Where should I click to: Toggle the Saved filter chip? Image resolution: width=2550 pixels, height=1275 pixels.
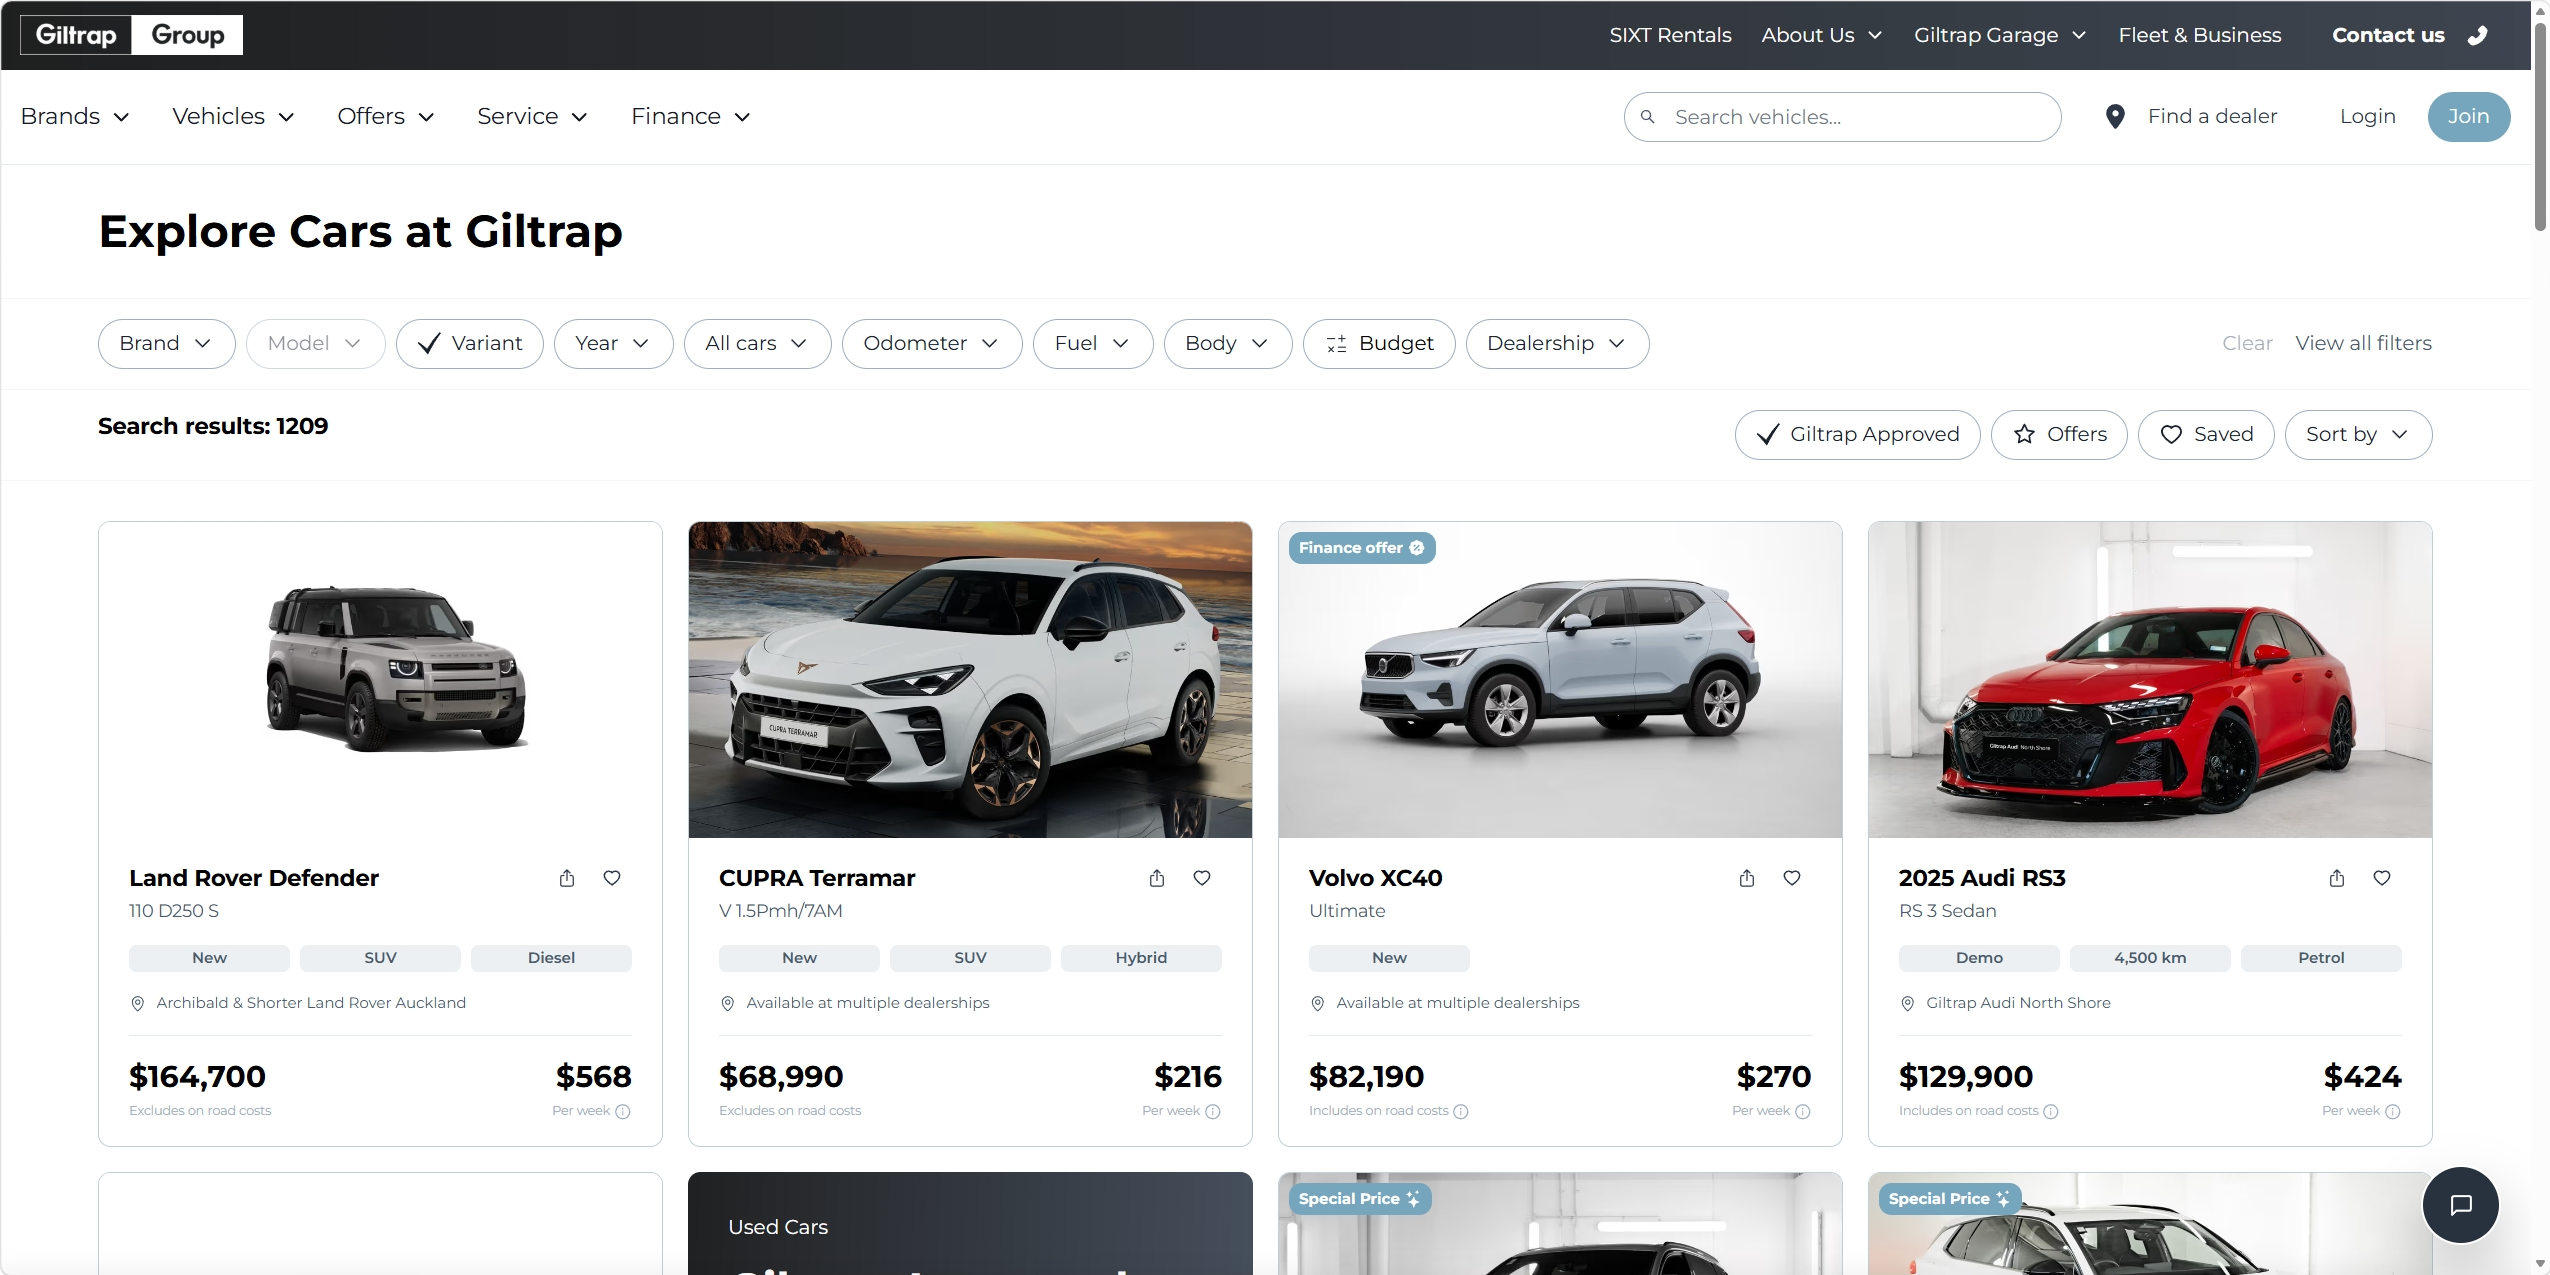2206,435
